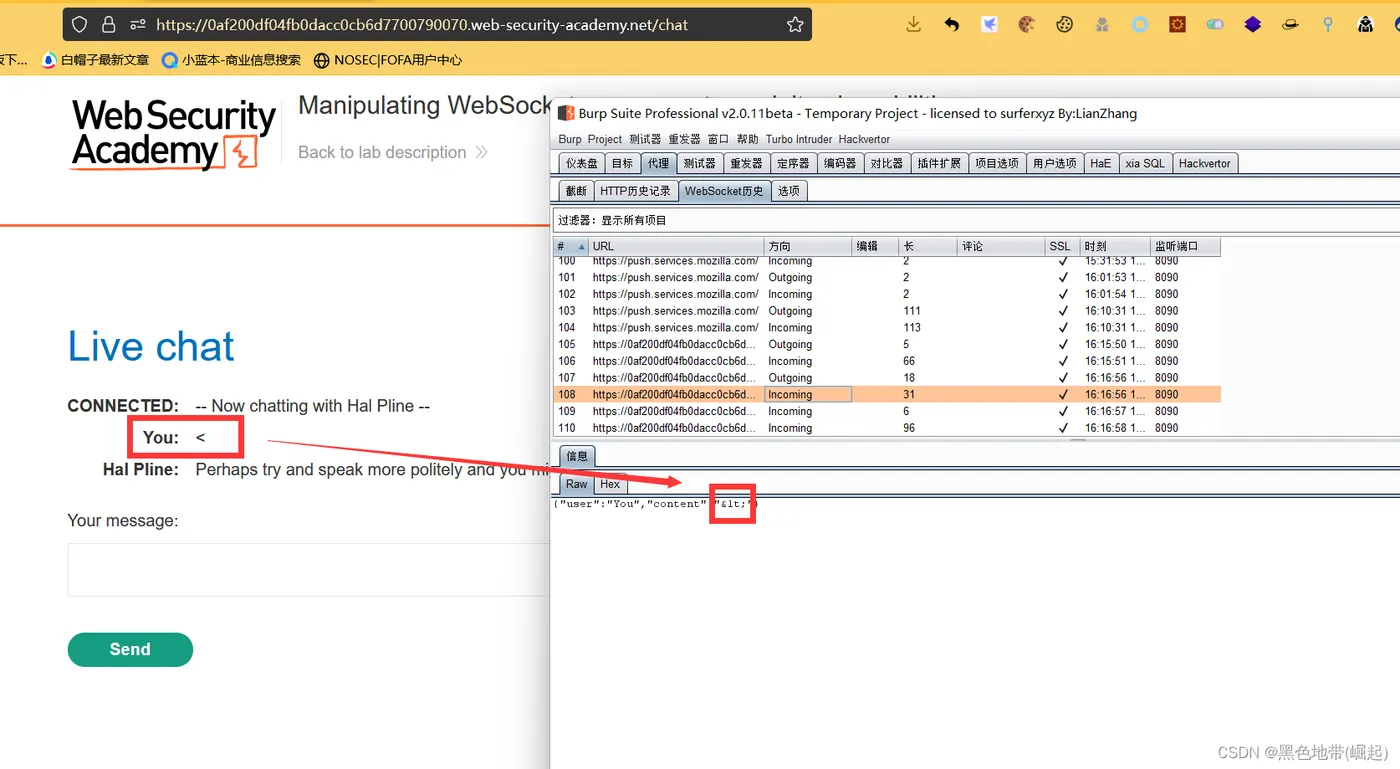Open the 白帽子最新文章 bookmark

coord(95,60)
